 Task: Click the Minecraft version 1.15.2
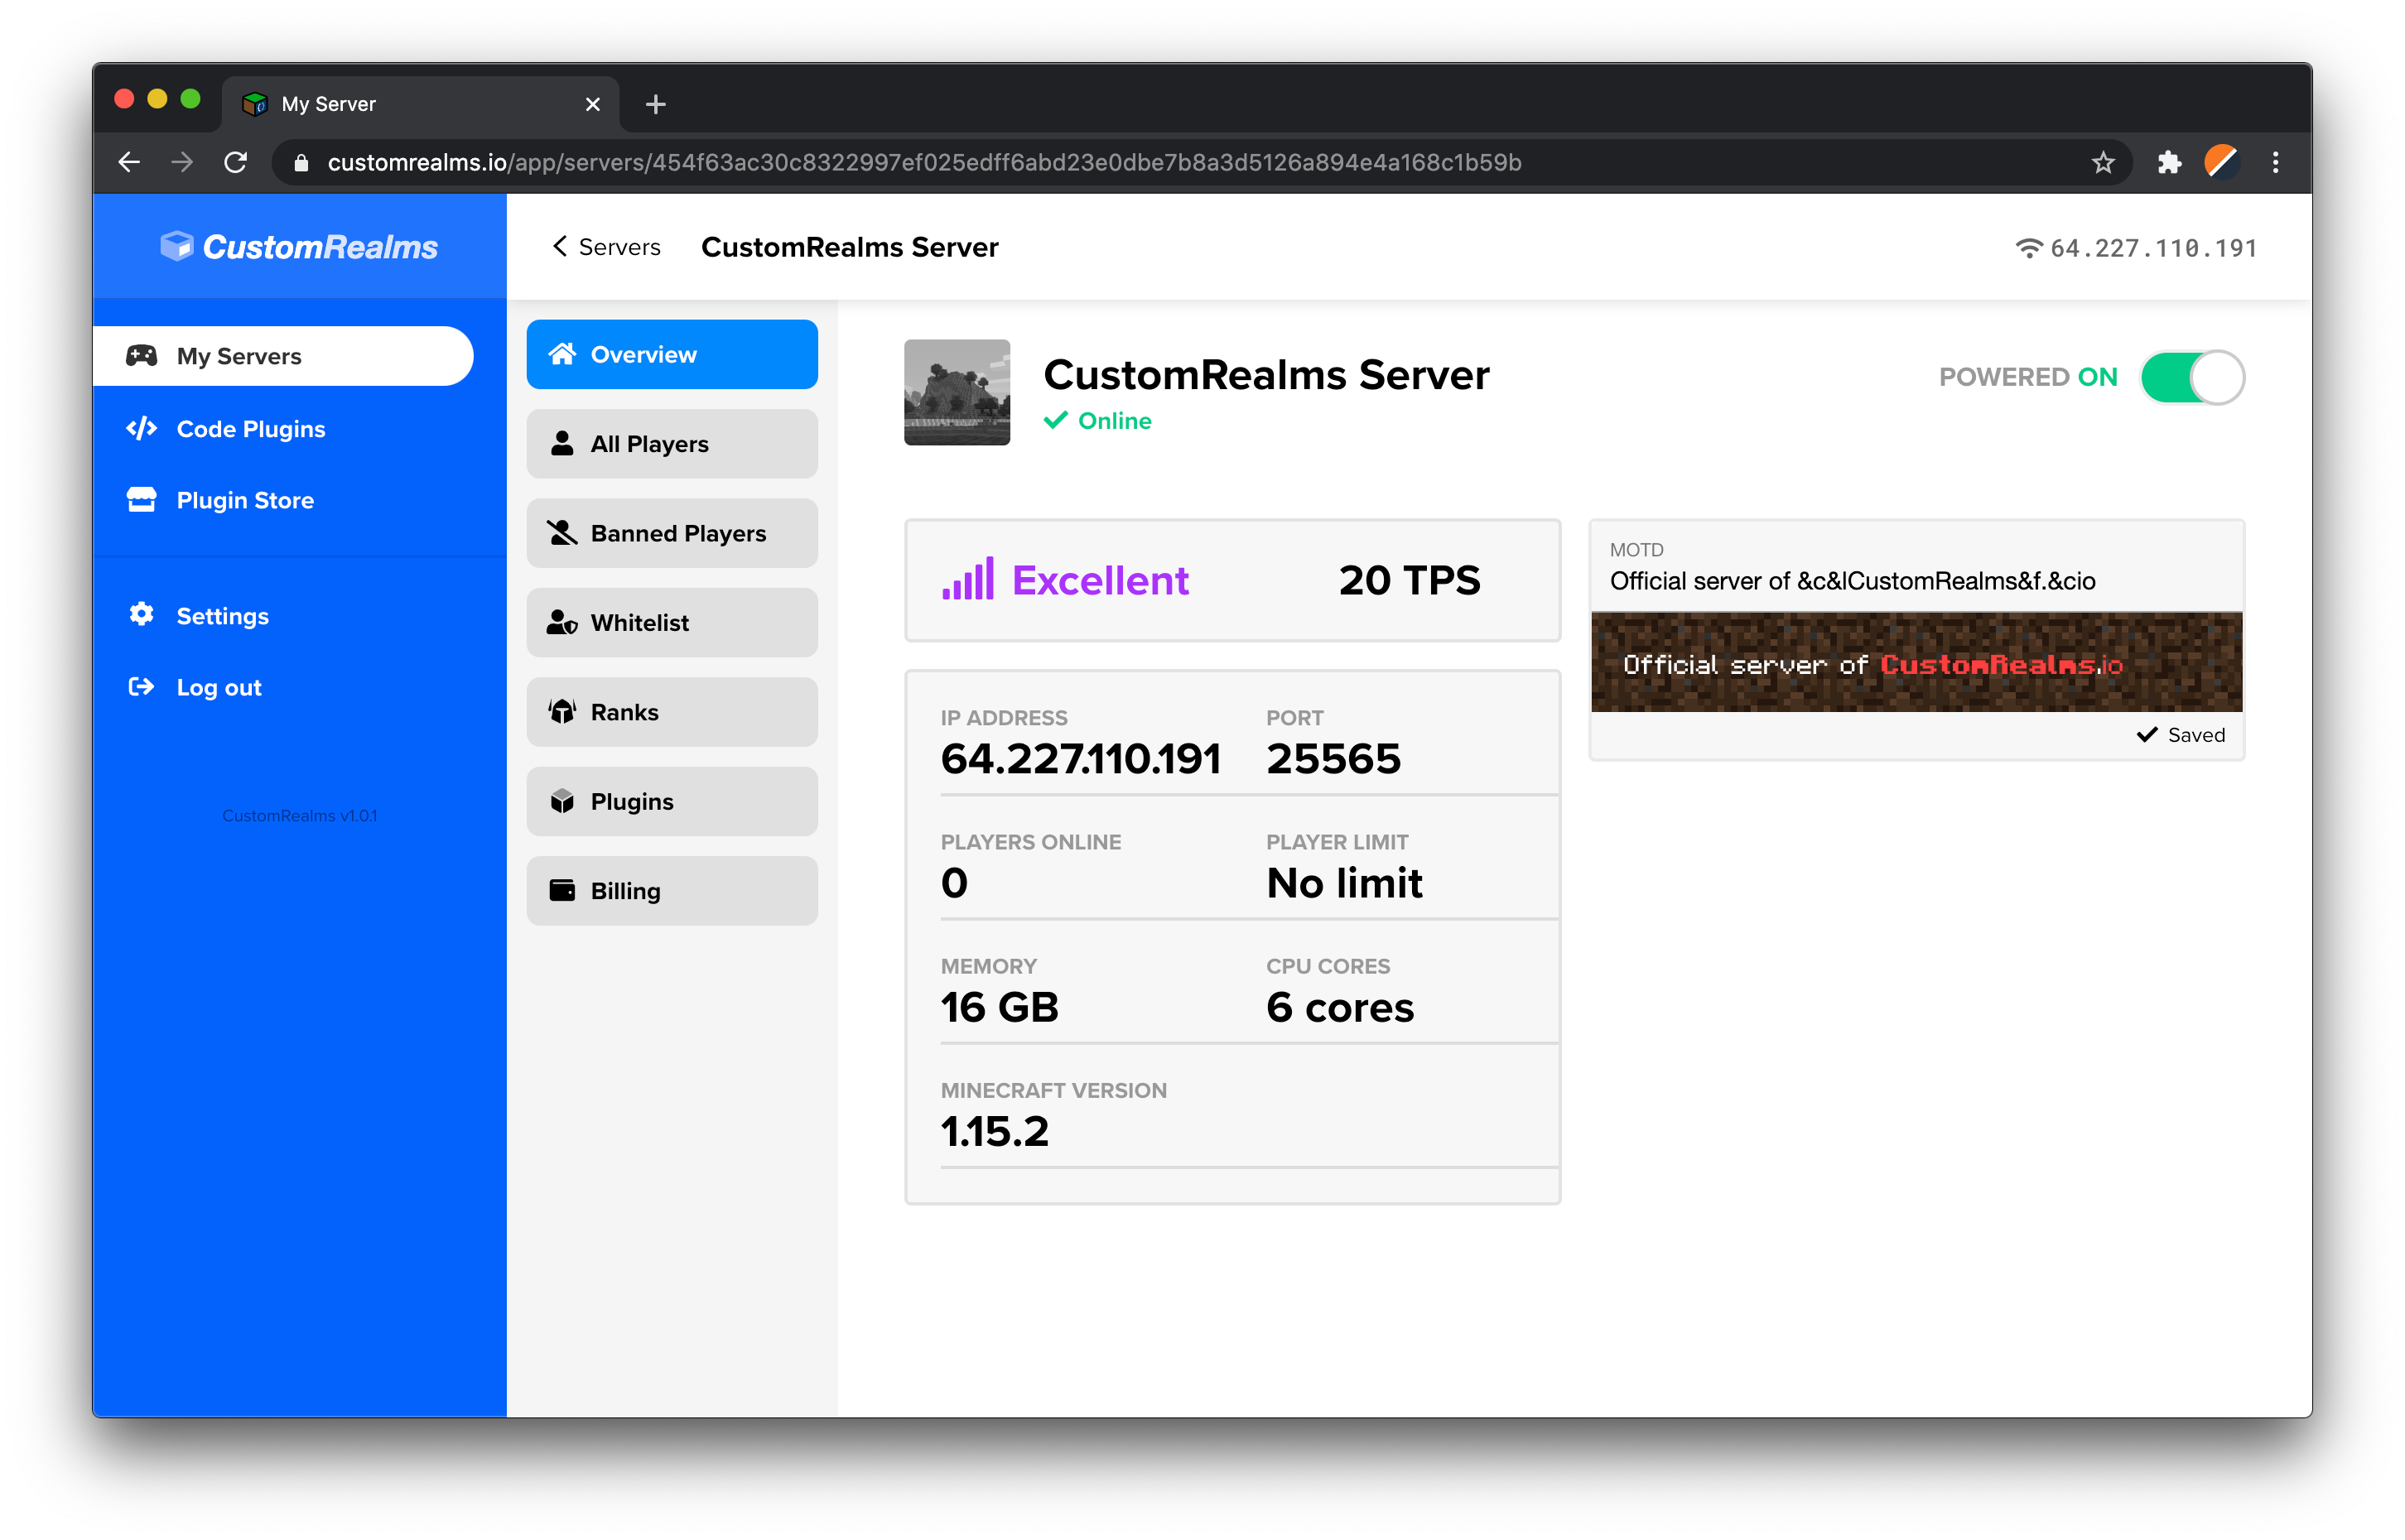coord(994,1131)
